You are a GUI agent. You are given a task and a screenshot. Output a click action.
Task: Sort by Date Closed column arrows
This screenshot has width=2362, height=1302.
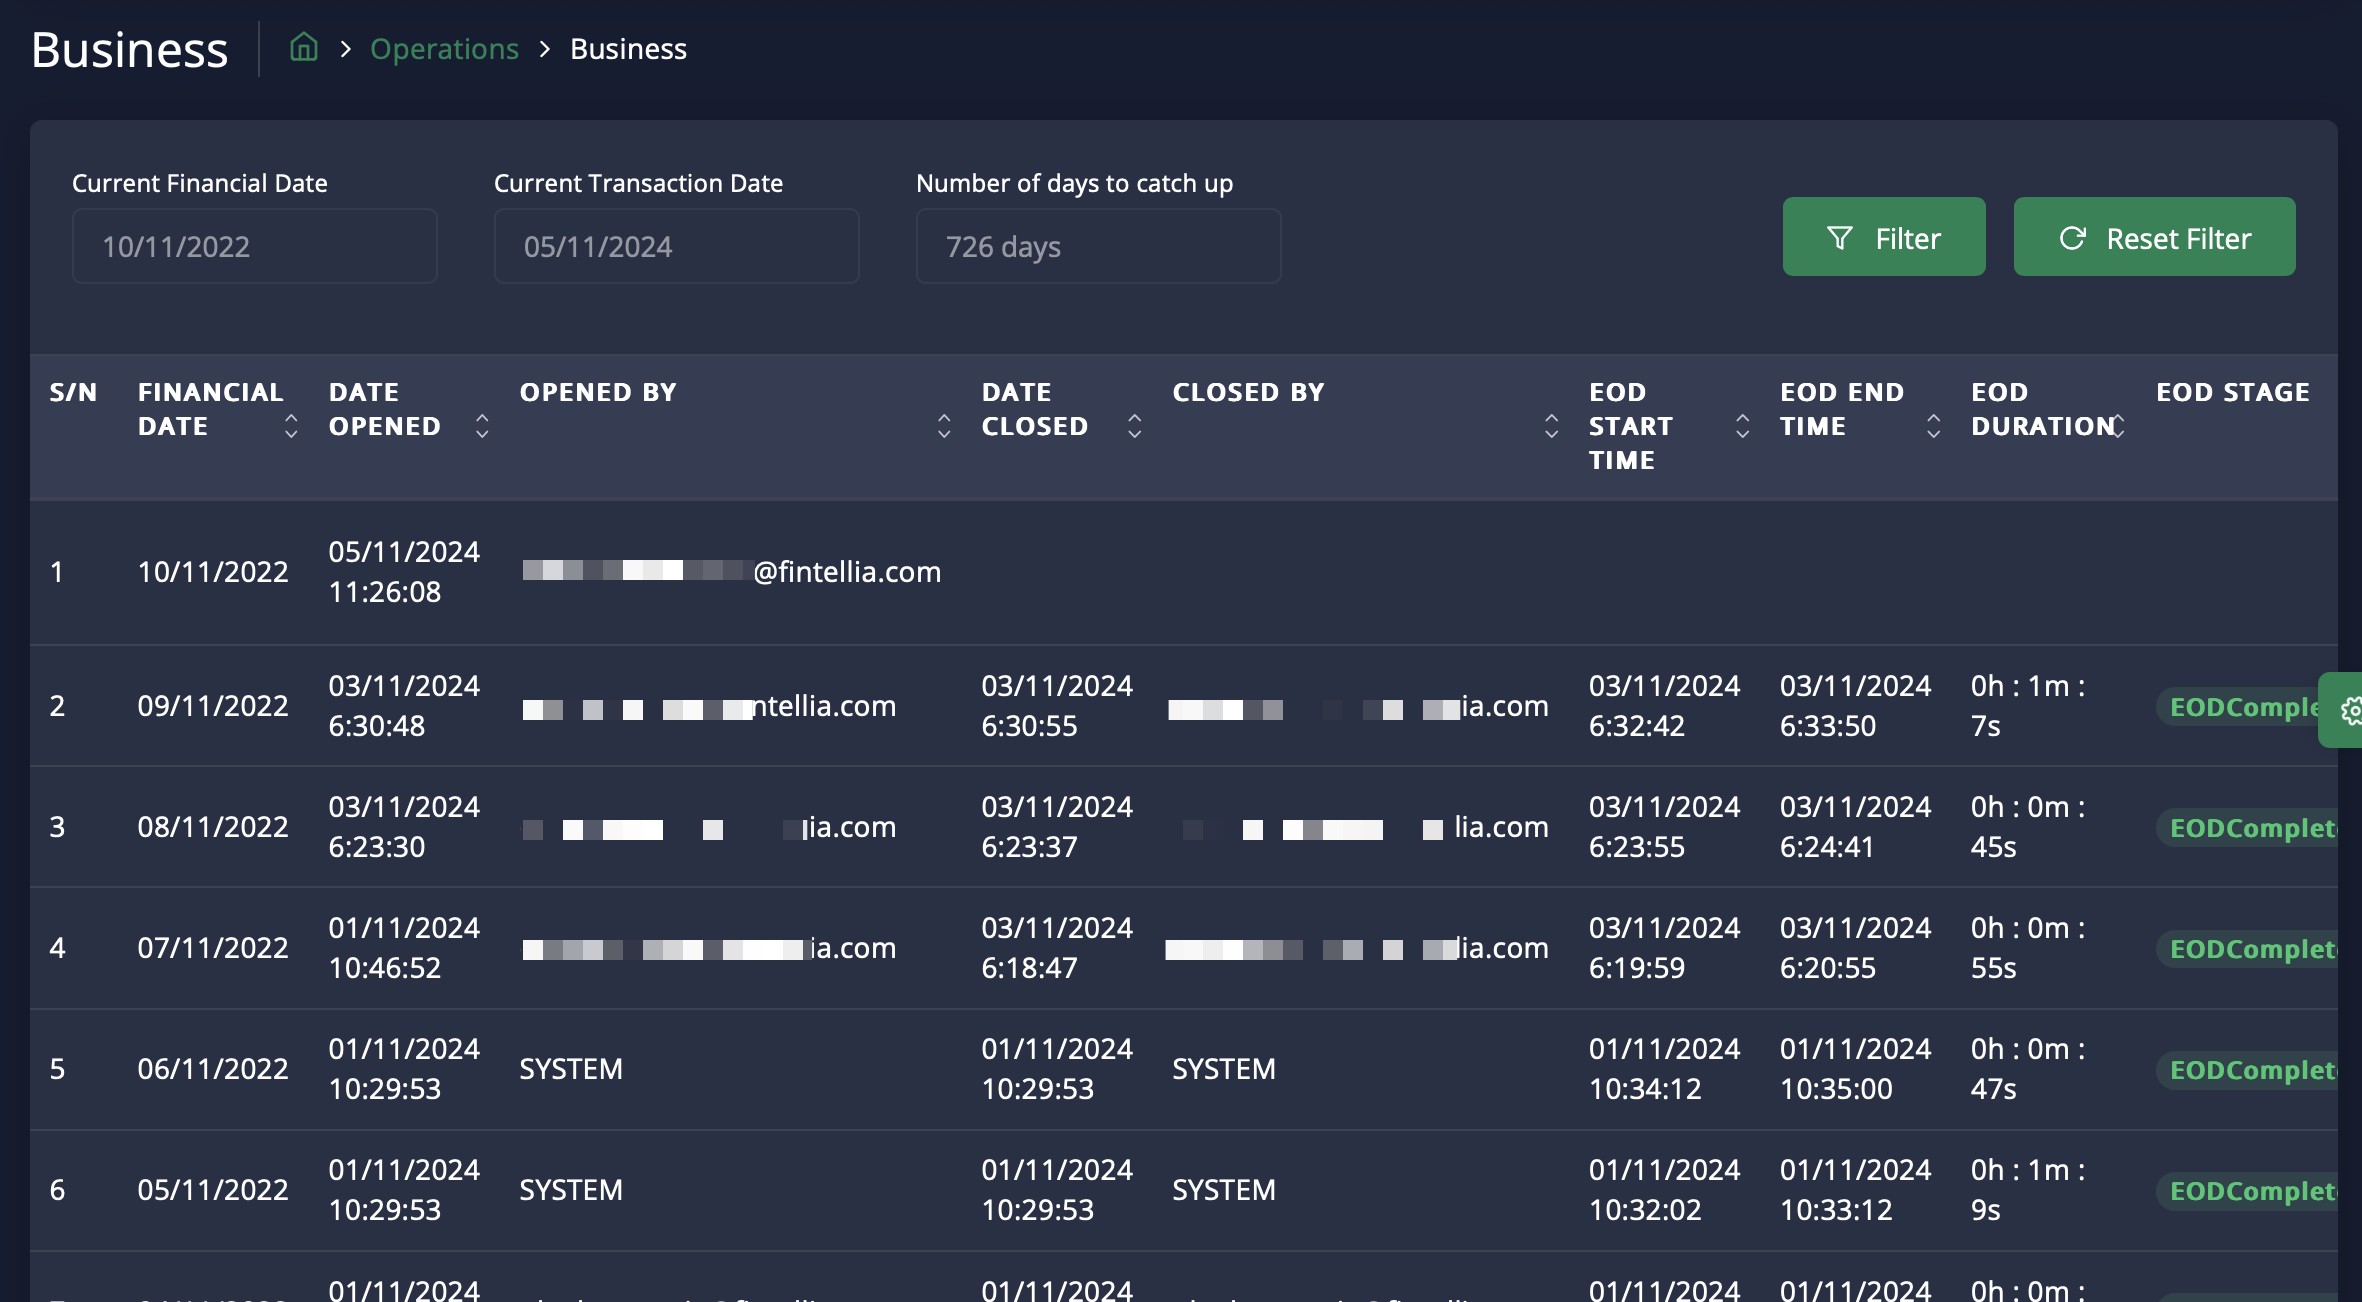1134,426
